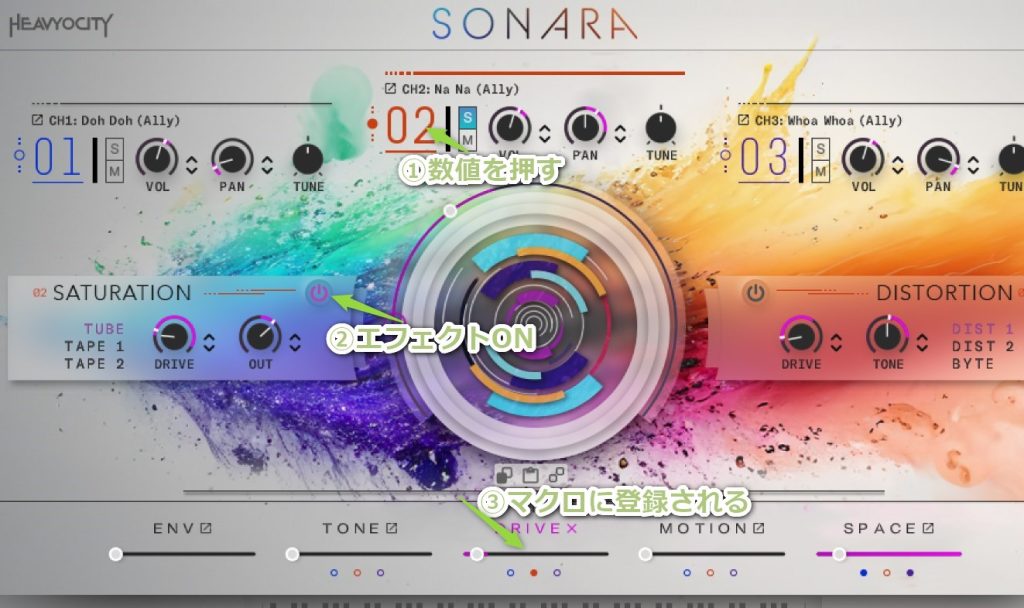Solo channel 02 with the S button
Screen dimensions: 1024x608
point(467,118)
